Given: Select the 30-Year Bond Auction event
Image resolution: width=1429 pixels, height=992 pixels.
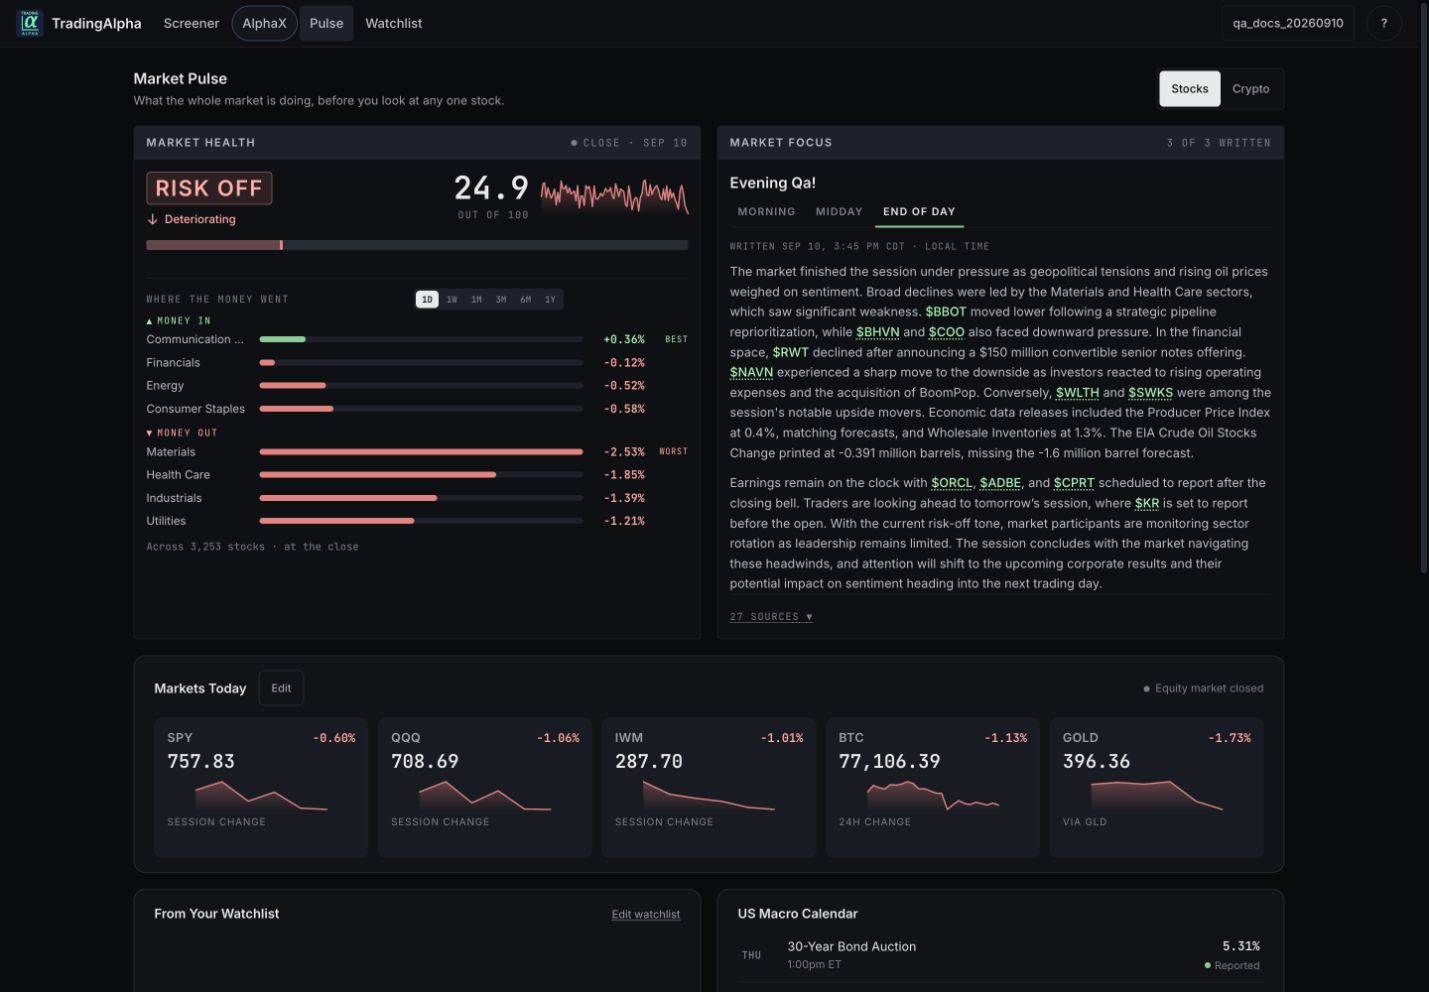Looking at the screenshot, I should pos(1000,955).
